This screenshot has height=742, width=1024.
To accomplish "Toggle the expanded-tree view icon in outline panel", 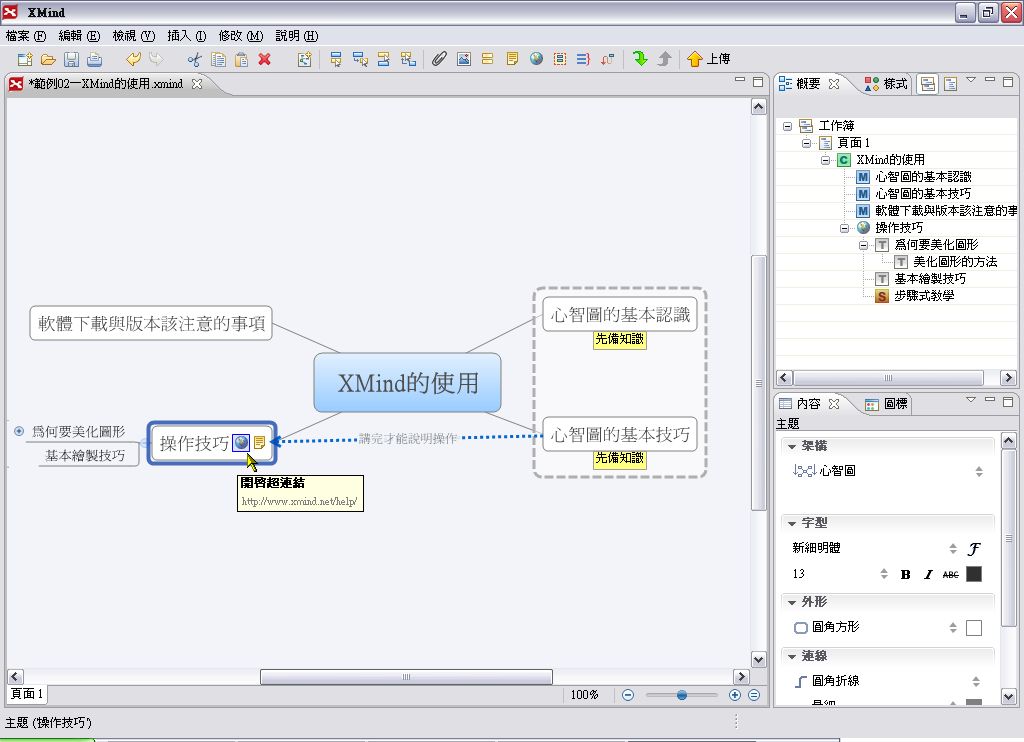I will click(x=927, y=84).
